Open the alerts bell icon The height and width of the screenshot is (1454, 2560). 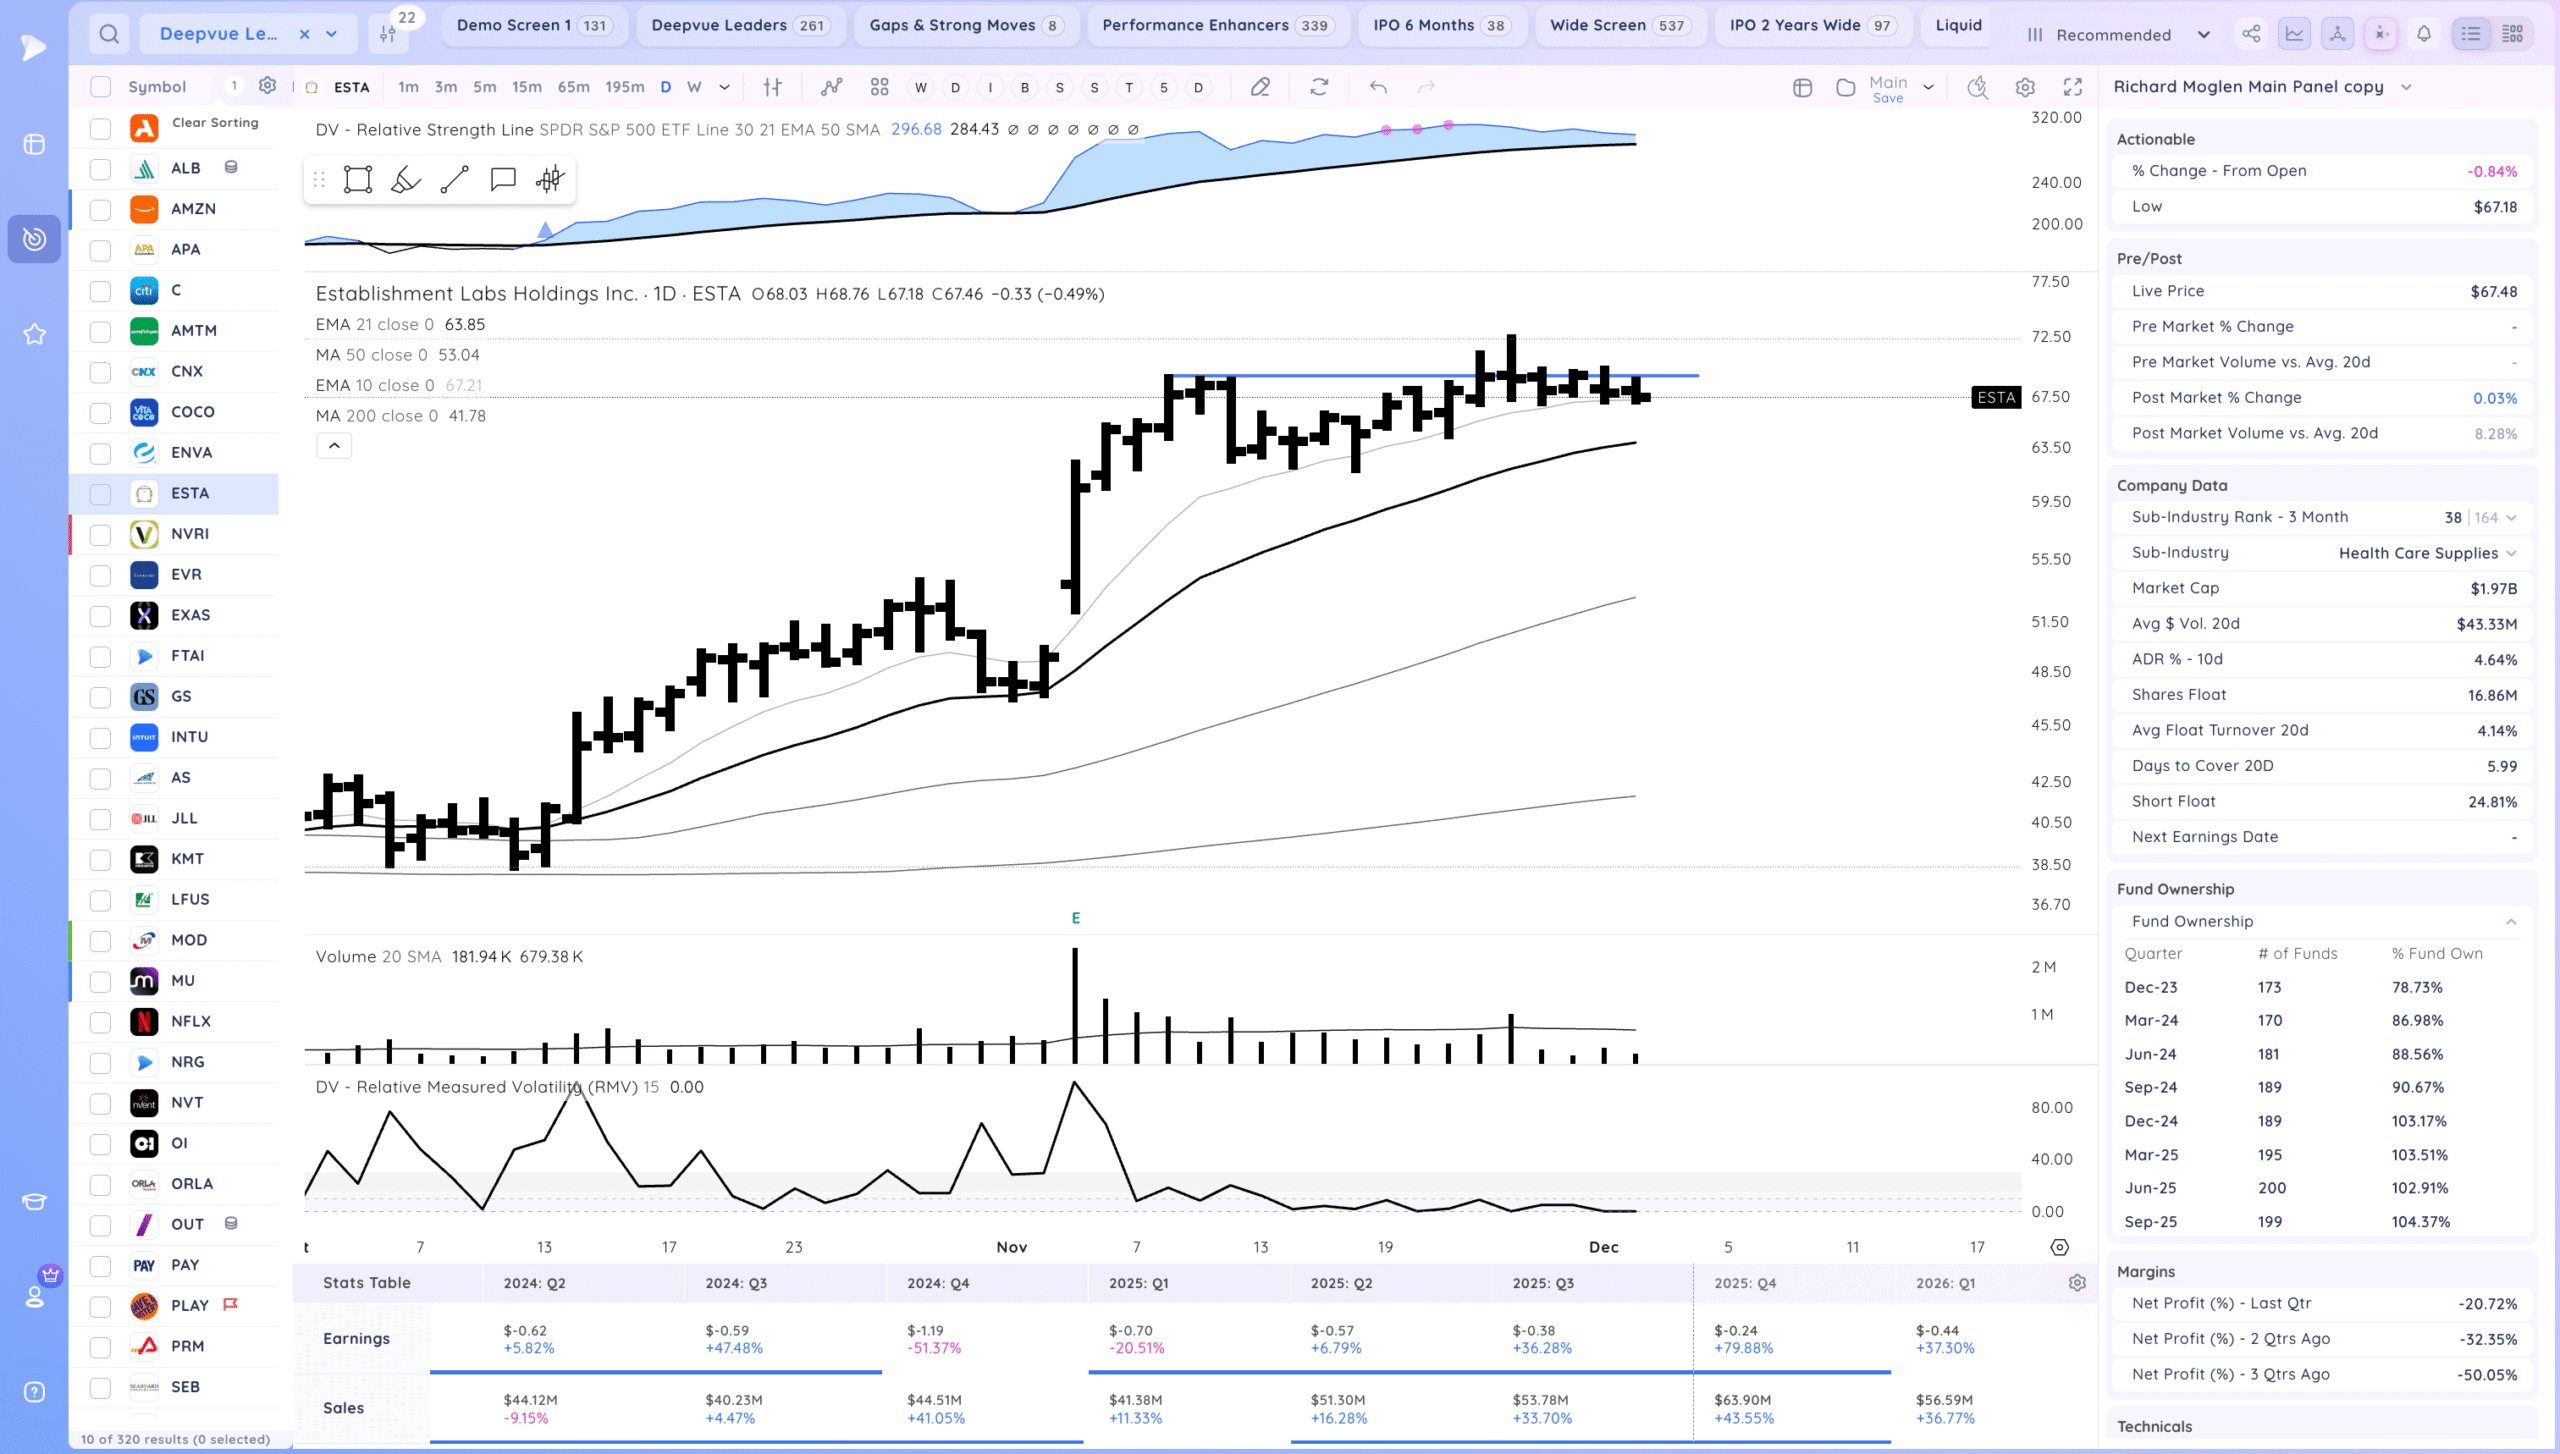pyautogui.click(x=2424, y=34)
